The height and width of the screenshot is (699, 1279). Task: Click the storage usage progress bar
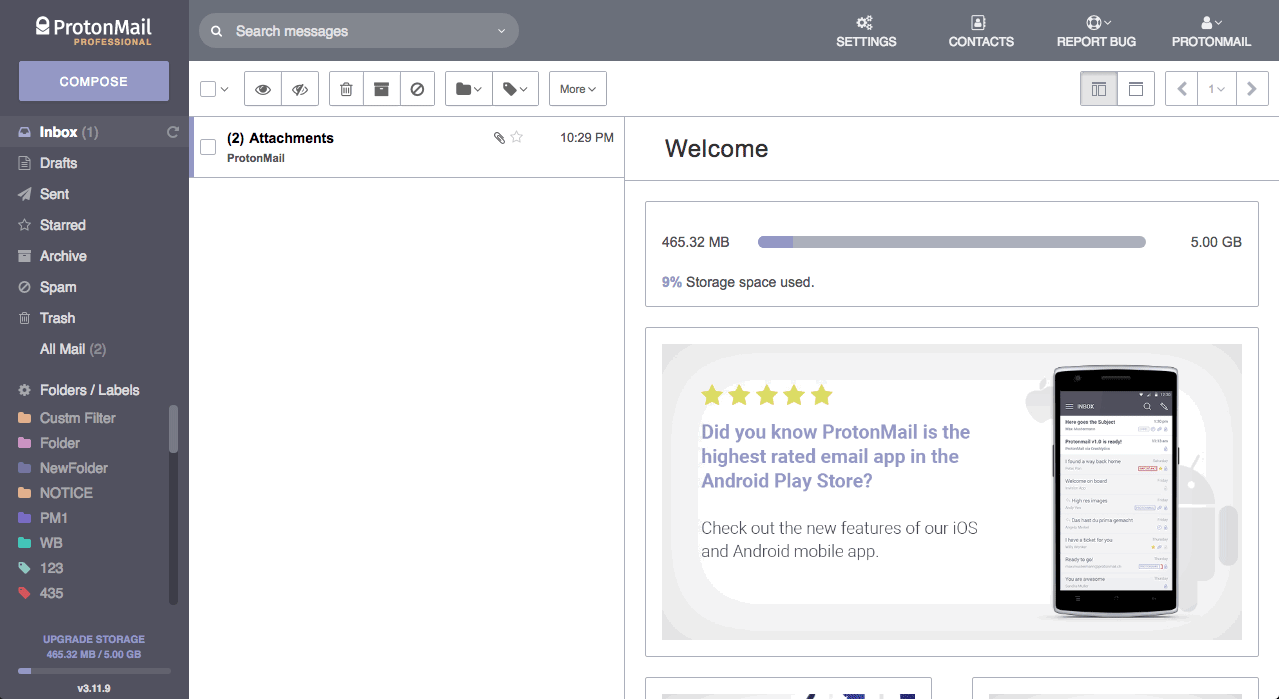(951, 242)
